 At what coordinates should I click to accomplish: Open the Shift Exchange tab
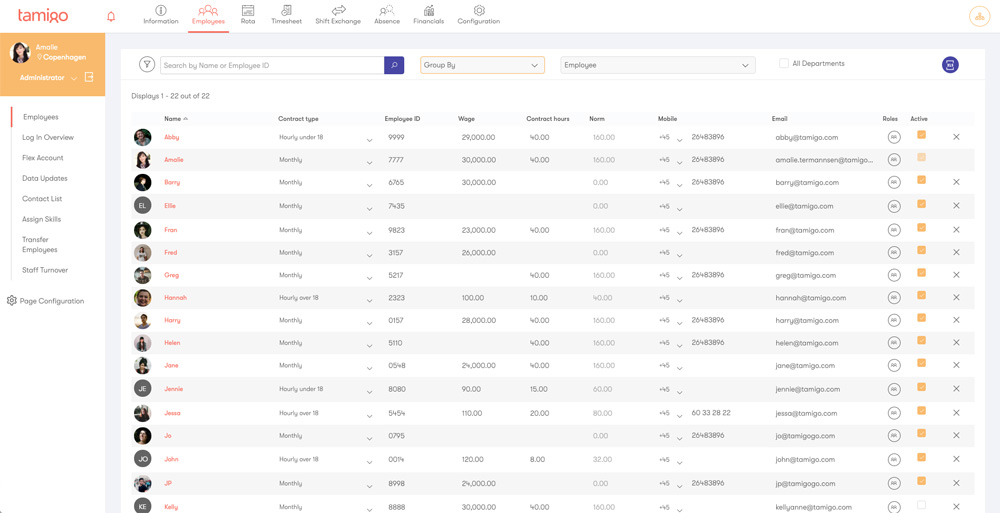tap(338, 15)
